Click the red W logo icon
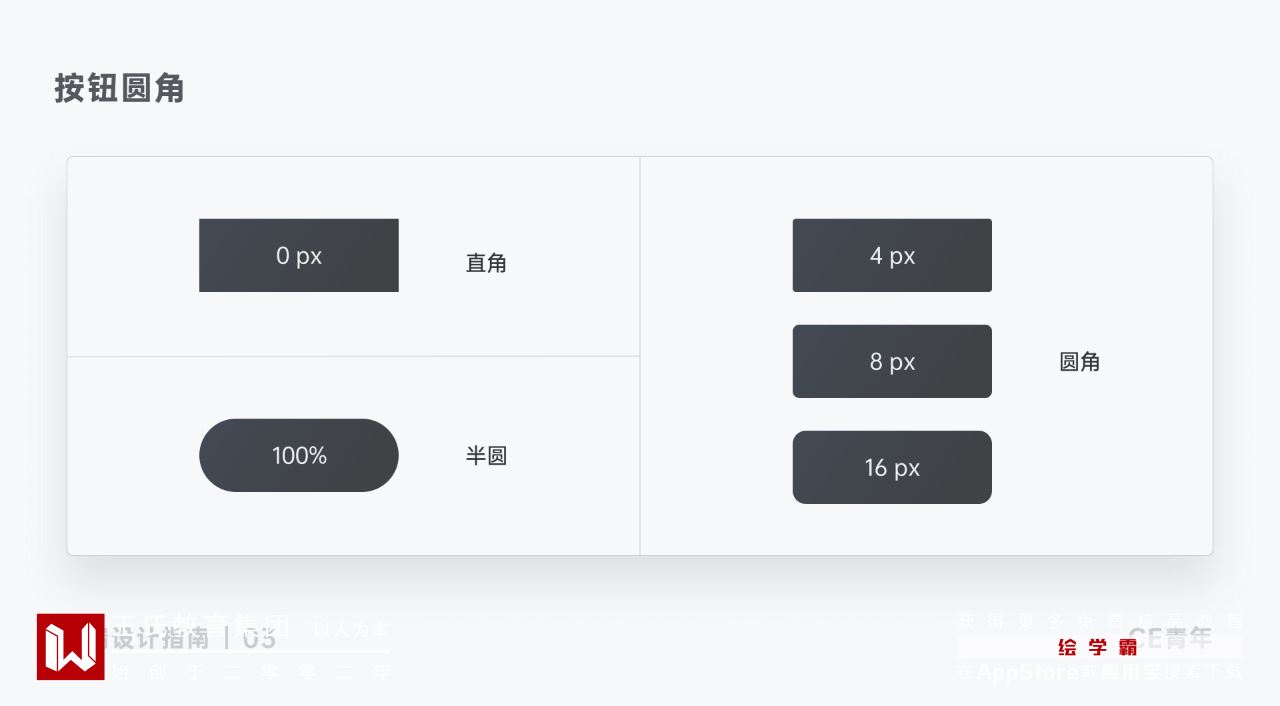Screen dimensions: 1280x706 click(x=70, y=647)
